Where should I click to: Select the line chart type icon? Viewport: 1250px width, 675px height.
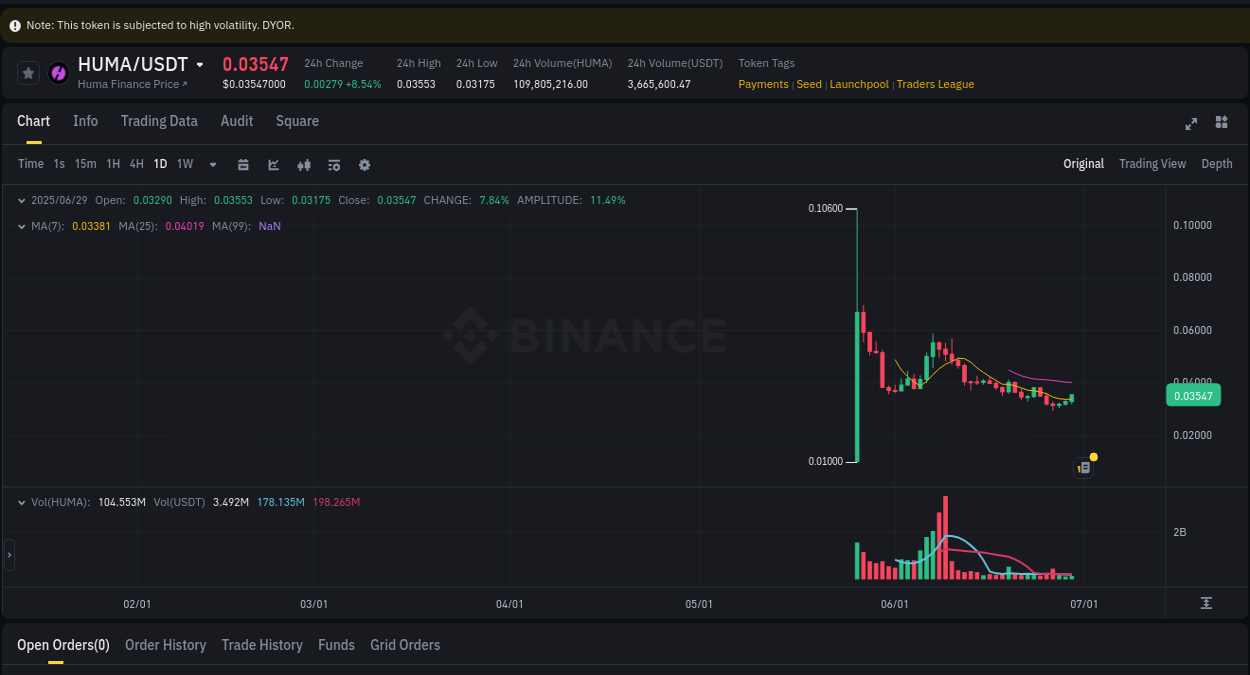(x=273, y=164)
